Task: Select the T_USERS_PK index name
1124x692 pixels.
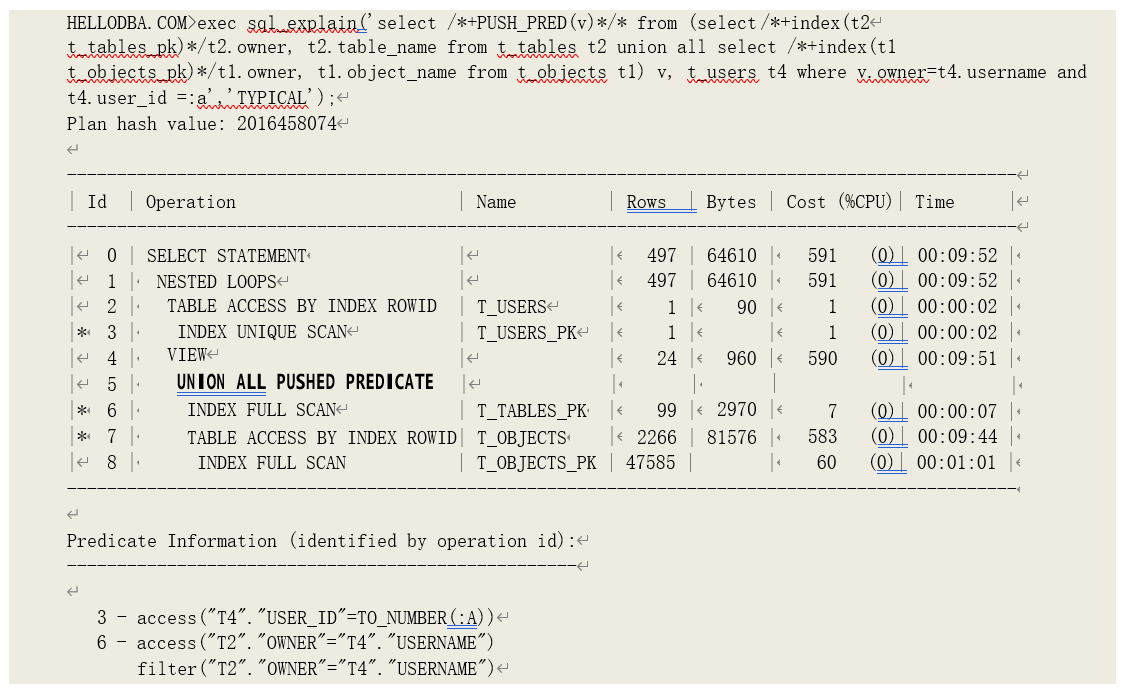Action: click(x=526, y=333)
